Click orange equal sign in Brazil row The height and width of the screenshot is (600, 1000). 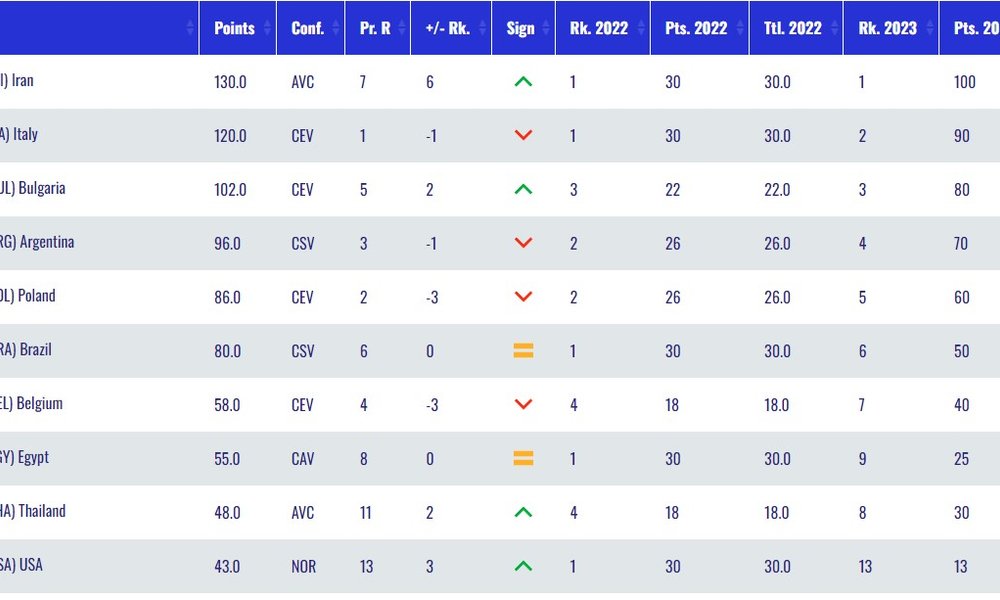coord(523,351)
